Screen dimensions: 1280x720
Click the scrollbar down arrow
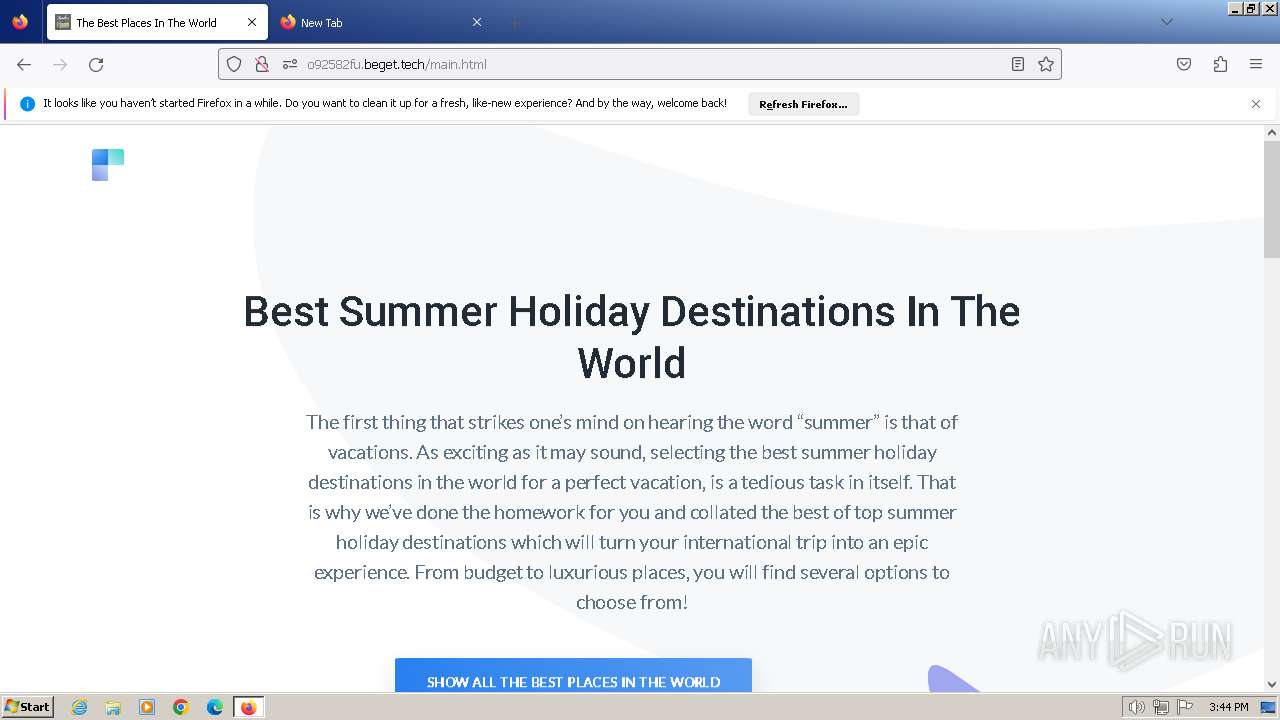click(x=1272, y=685)
